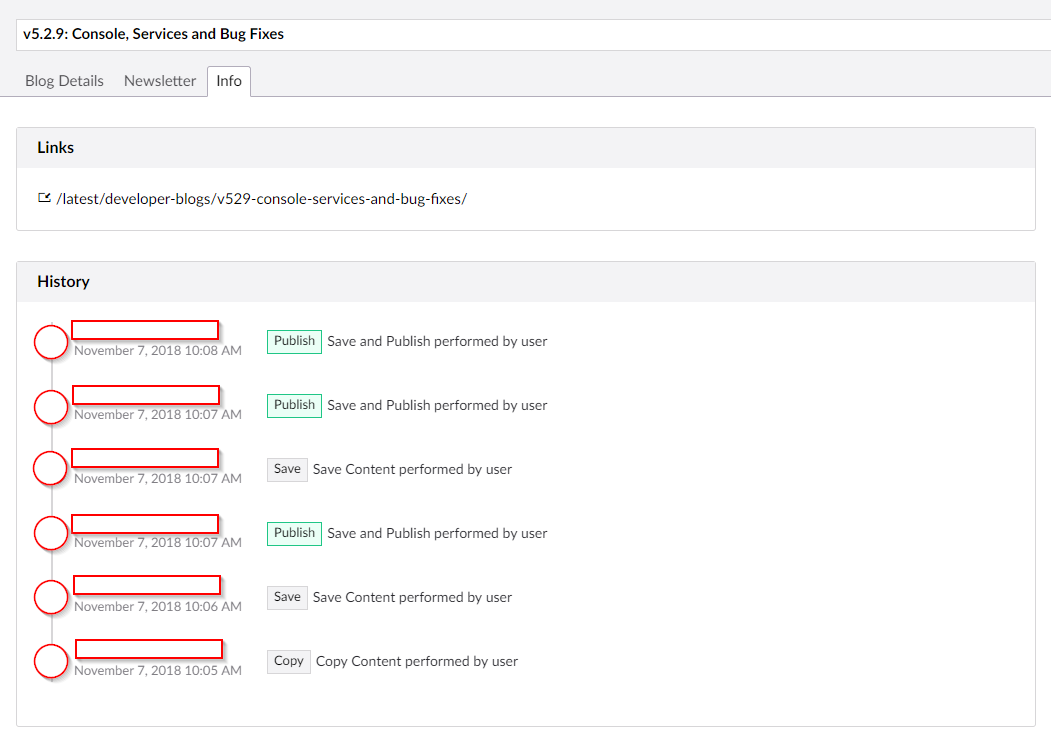The width and height of the screenshot is (1051, 740).
Task: Click the Save badge on the 10:07 AM entry
Action: pyautogui.click(x=287, y=469)
